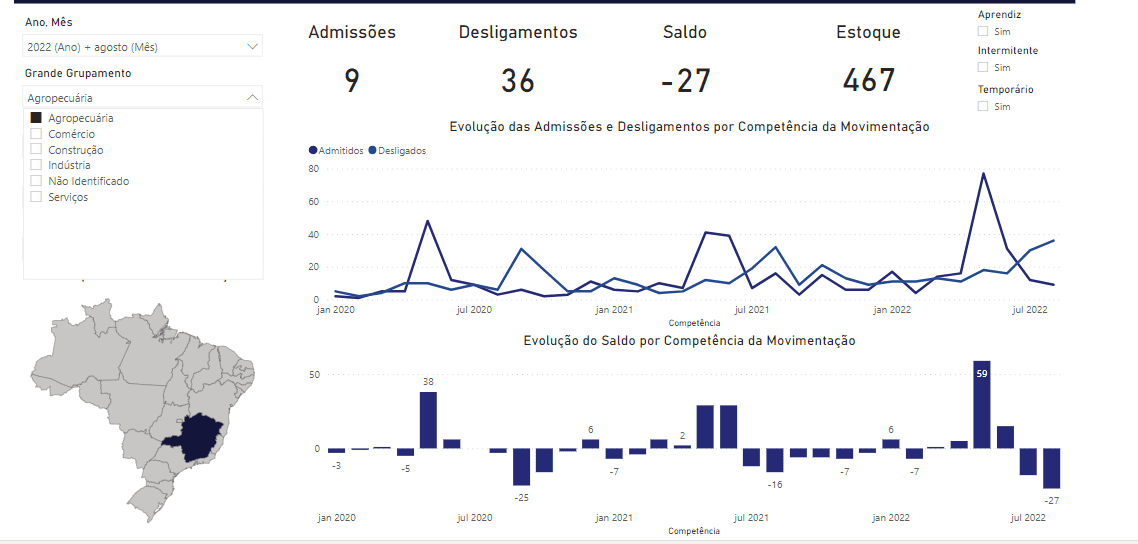Check the Serviços option
Screen dimensions: 1138x544
point(36,197)
